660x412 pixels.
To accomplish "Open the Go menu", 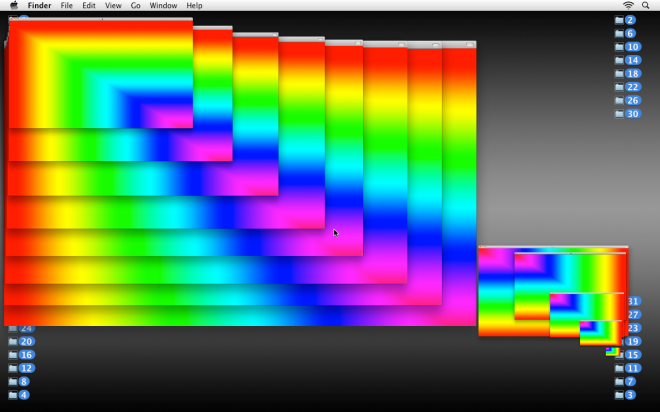I will (135, 6).
